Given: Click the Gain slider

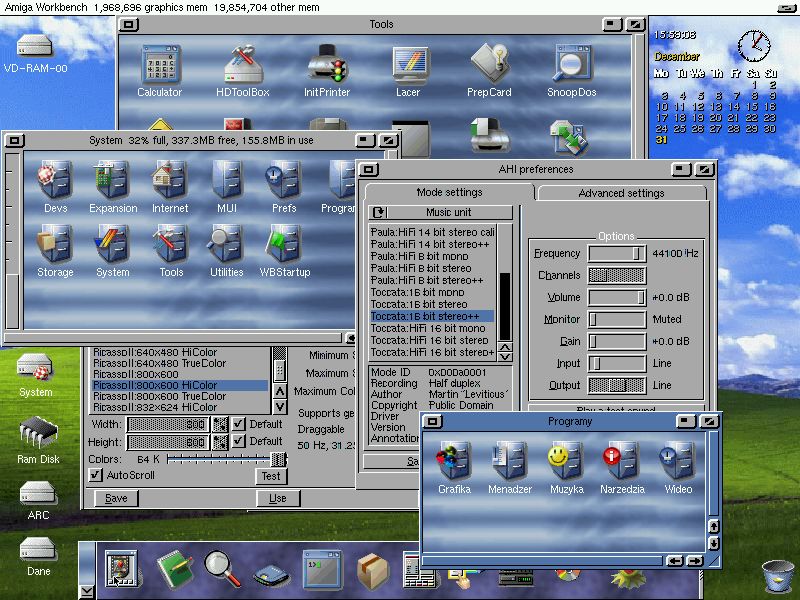Looking at the screenshot, I should coord(617,341).
